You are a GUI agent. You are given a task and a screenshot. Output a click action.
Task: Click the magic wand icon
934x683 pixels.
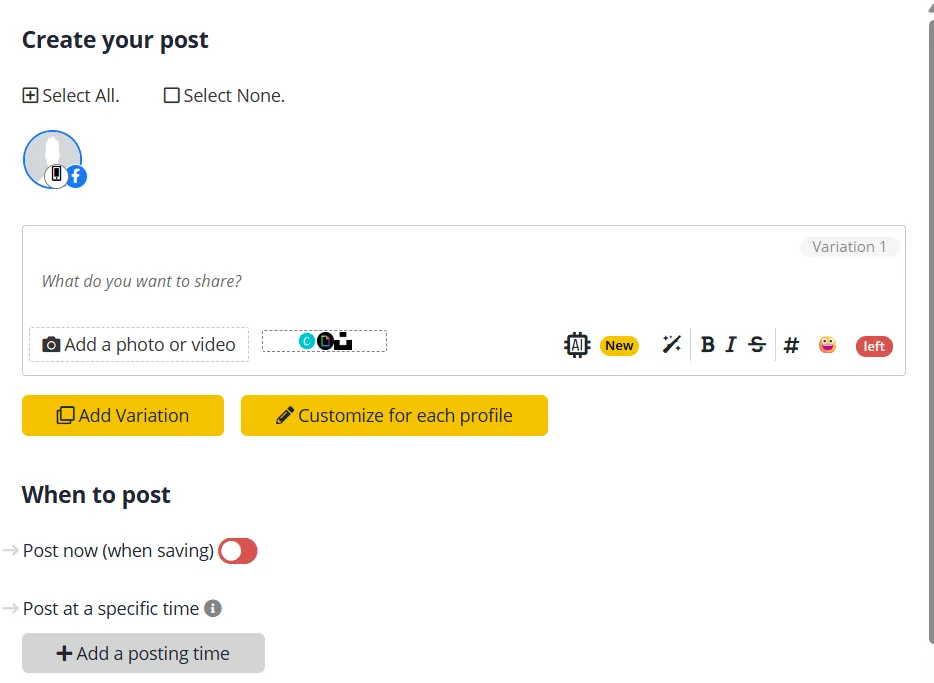tap(672, 345)
